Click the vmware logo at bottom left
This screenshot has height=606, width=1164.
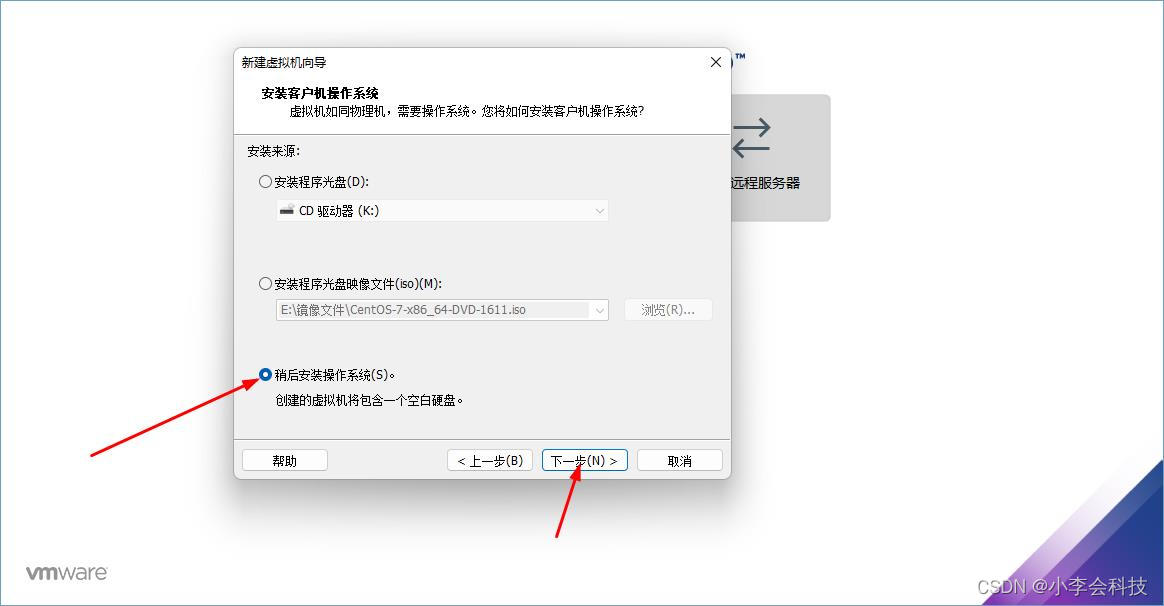tap(67, 573)
